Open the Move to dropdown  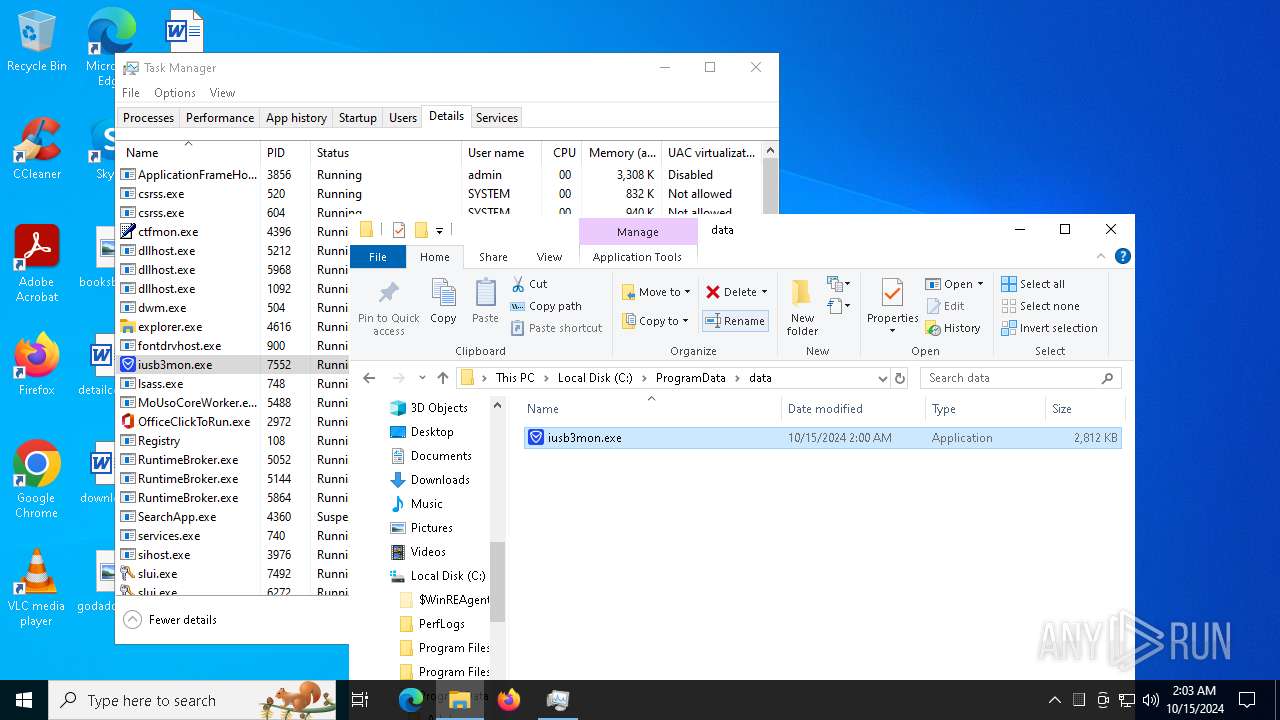tap(656, 292)
